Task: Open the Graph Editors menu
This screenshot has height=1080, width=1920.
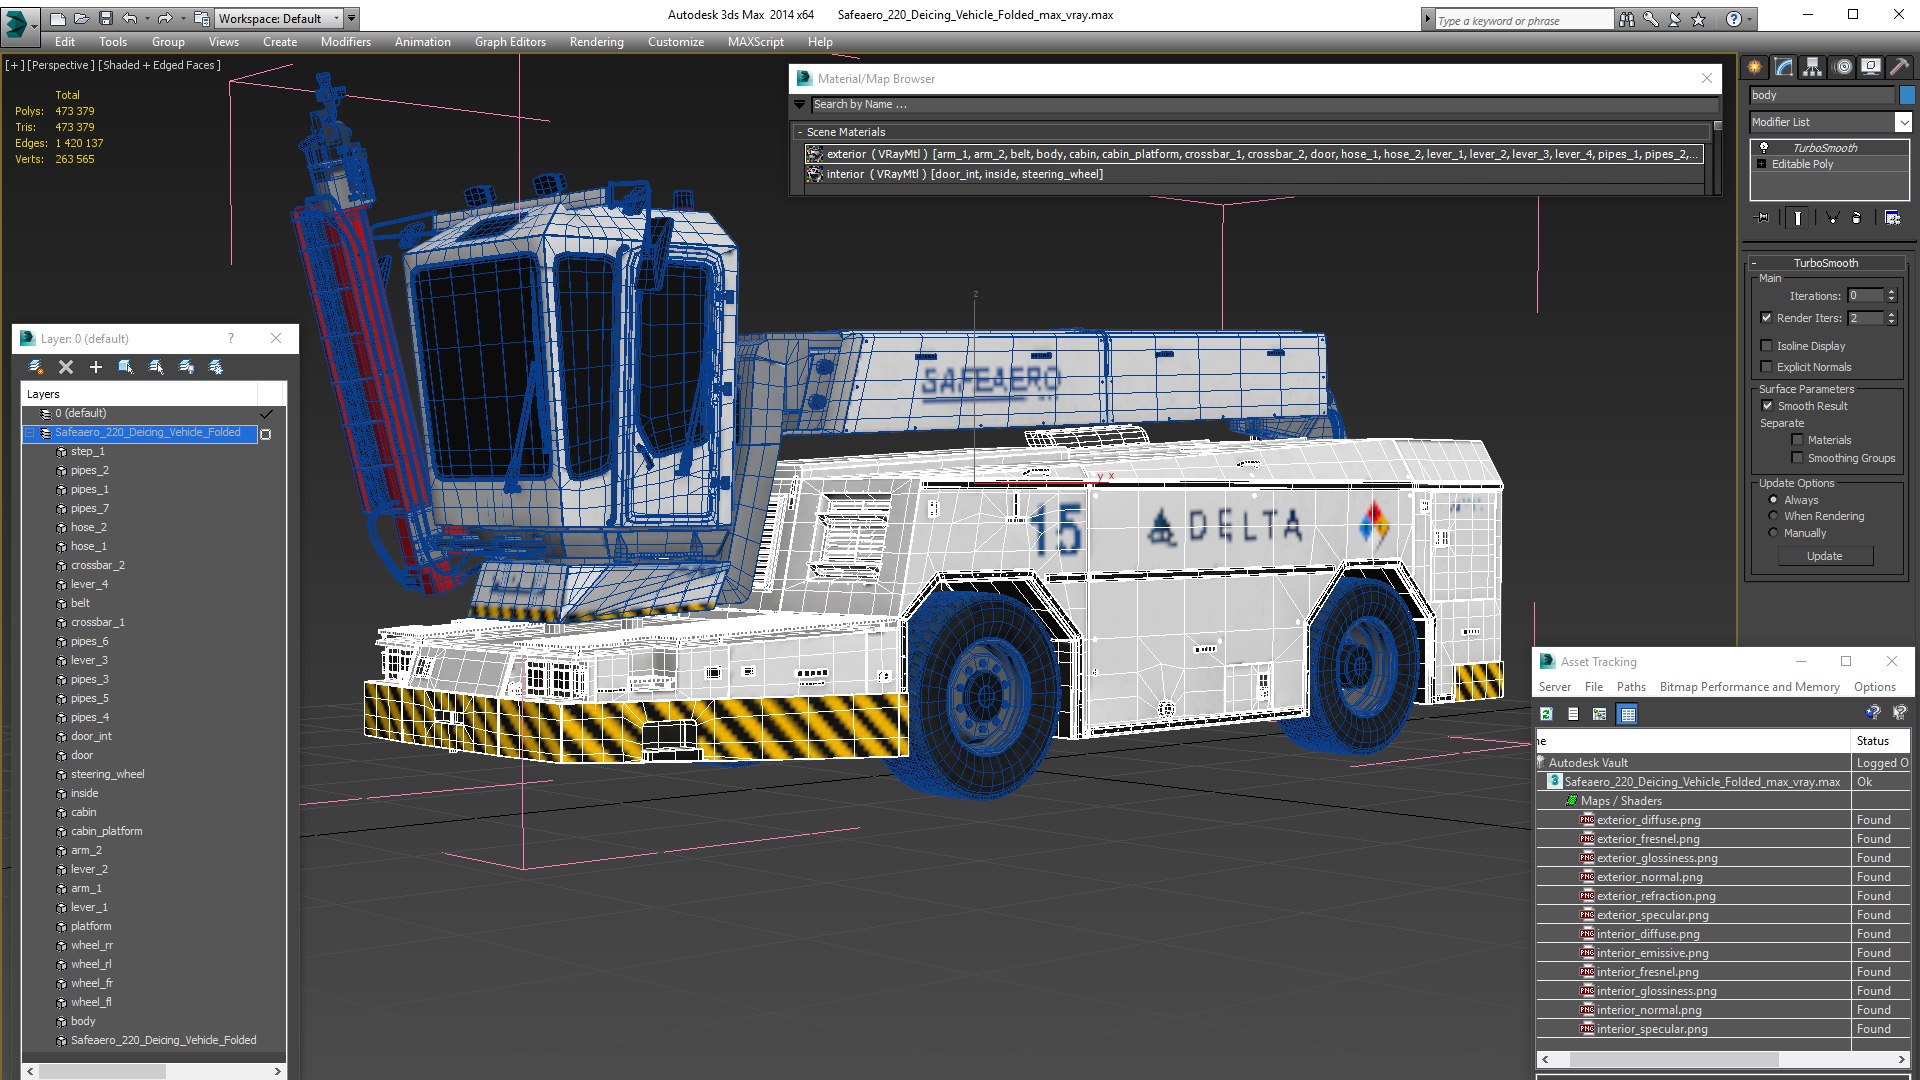Action: 510,42
